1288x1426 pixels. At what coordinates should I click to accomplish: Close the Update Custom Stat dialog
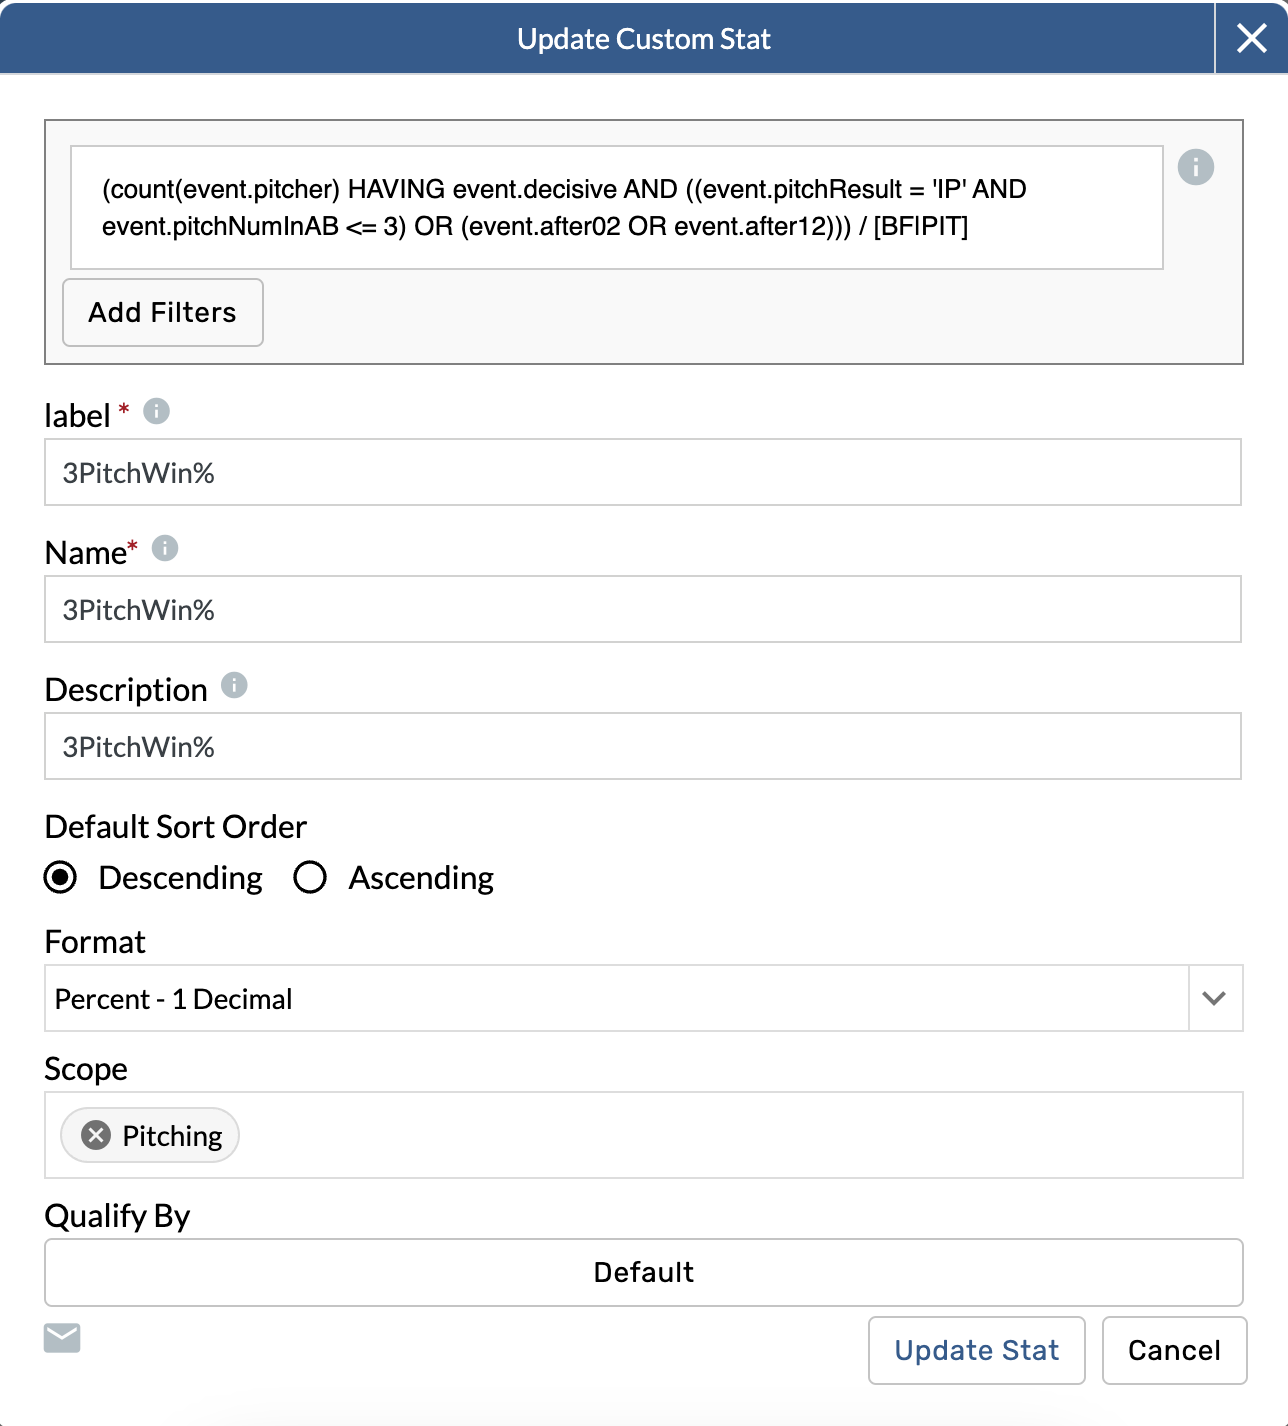coord(1251,38)
